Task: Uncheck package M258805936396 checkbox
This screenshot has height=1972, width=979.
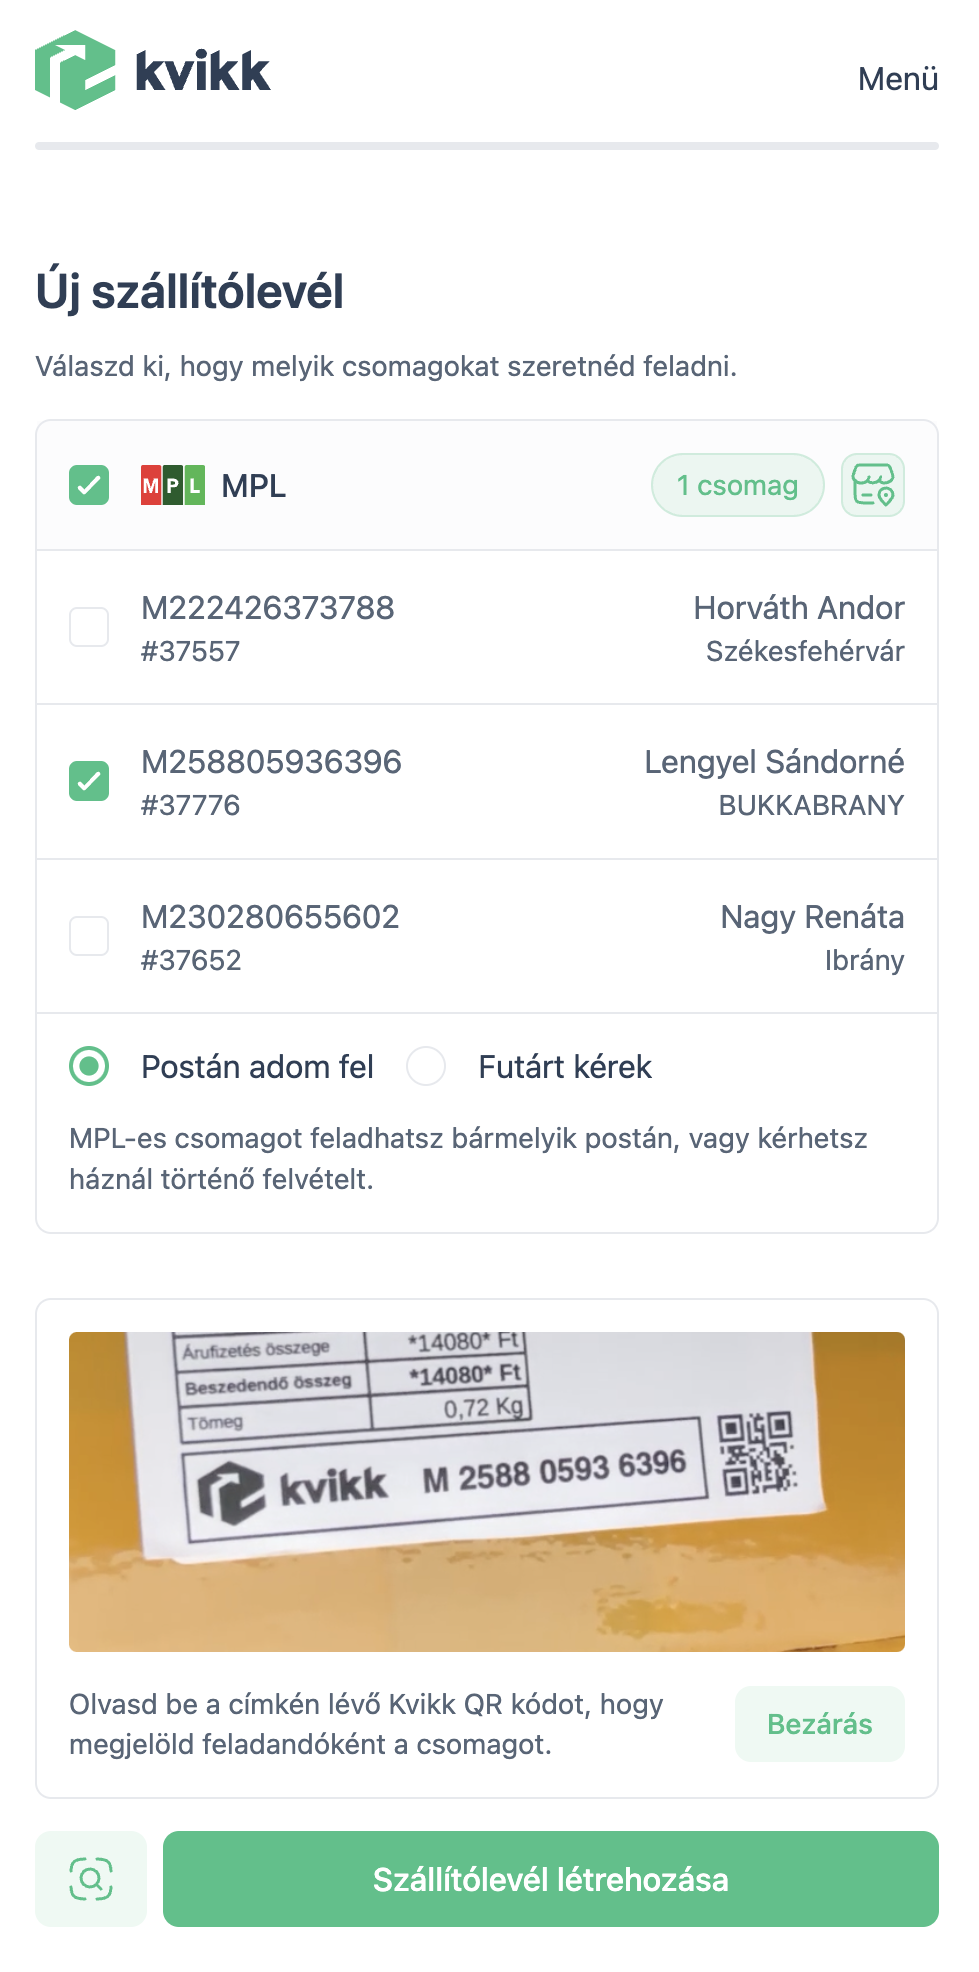Action: 89,781
